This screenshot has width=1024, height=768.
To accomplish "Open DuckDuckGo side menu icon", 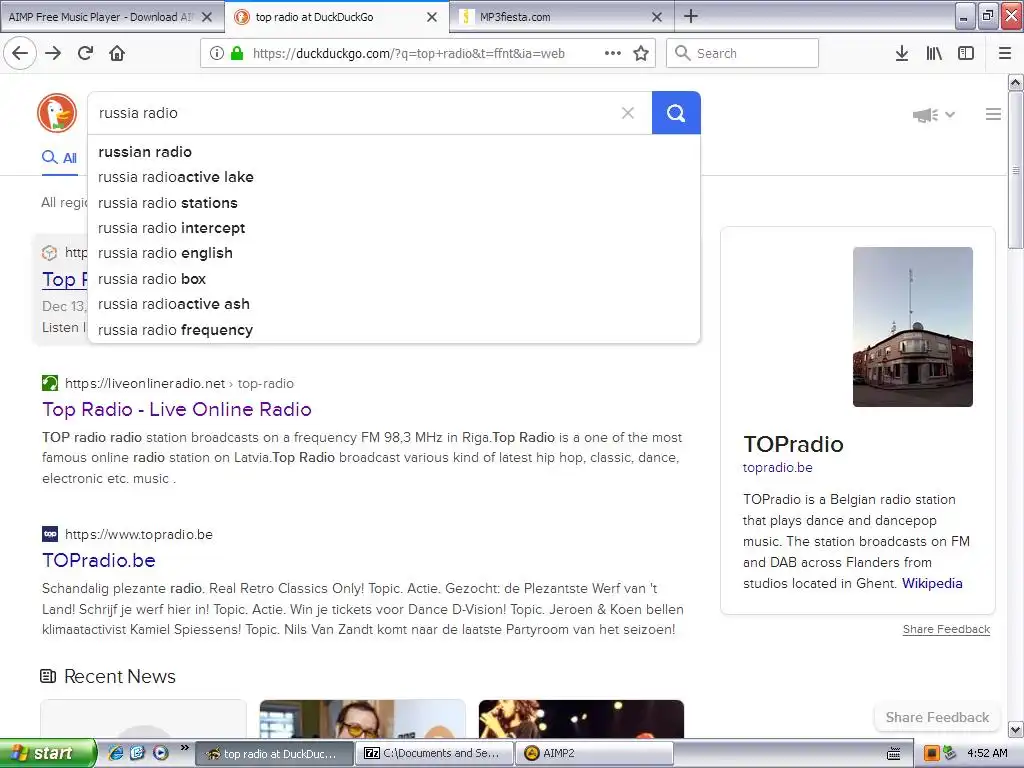I will pyautogui.click(x=993, y=114).
